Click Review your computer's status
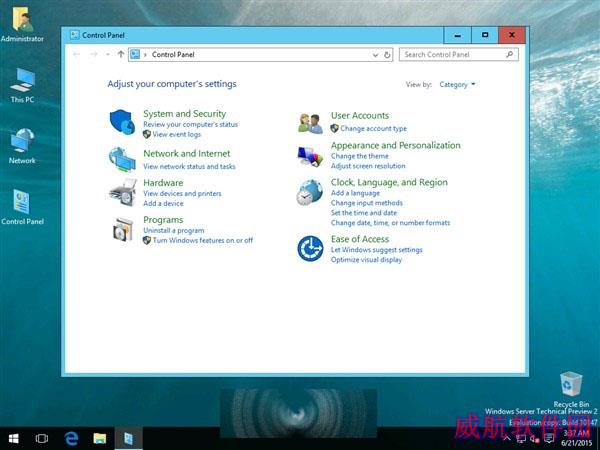 191,124
